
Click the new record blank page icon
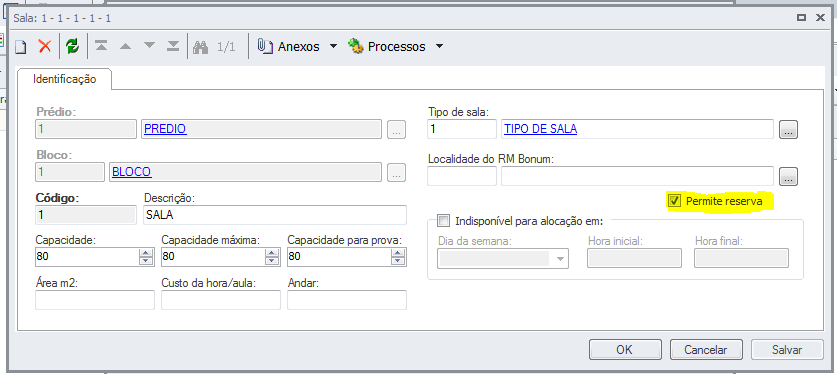pyautogui.click(x=20, y=46)
